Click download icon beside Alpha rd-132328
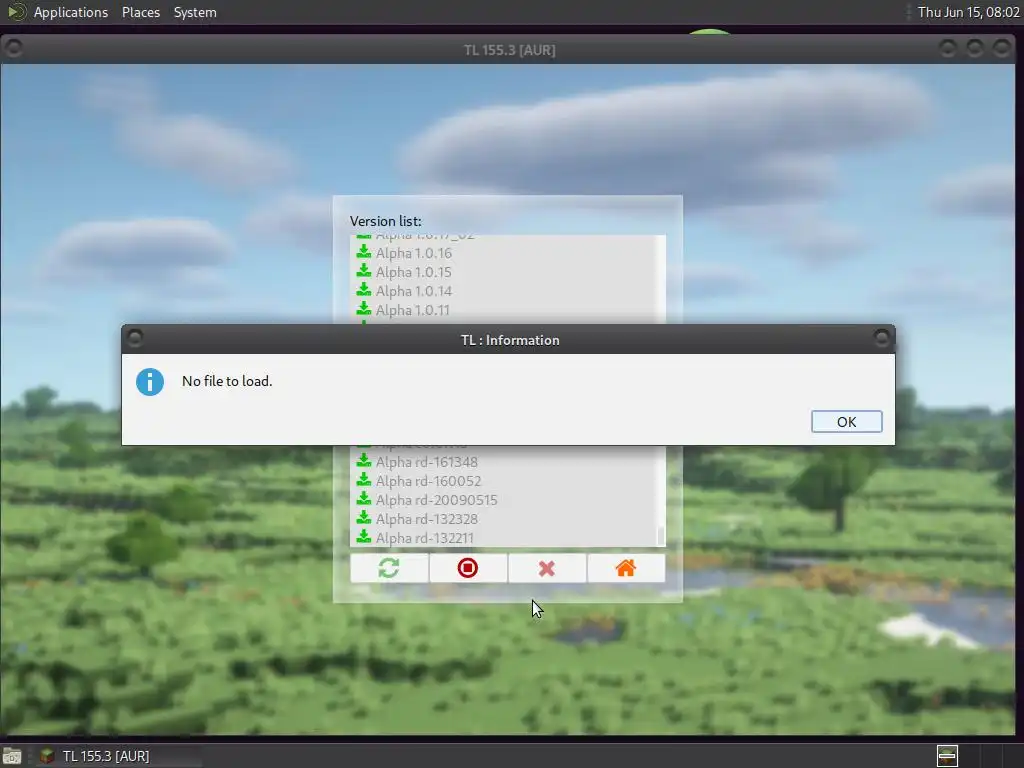Image resolution: width=1024 pixels, height=768 pixels. (364, 518)
